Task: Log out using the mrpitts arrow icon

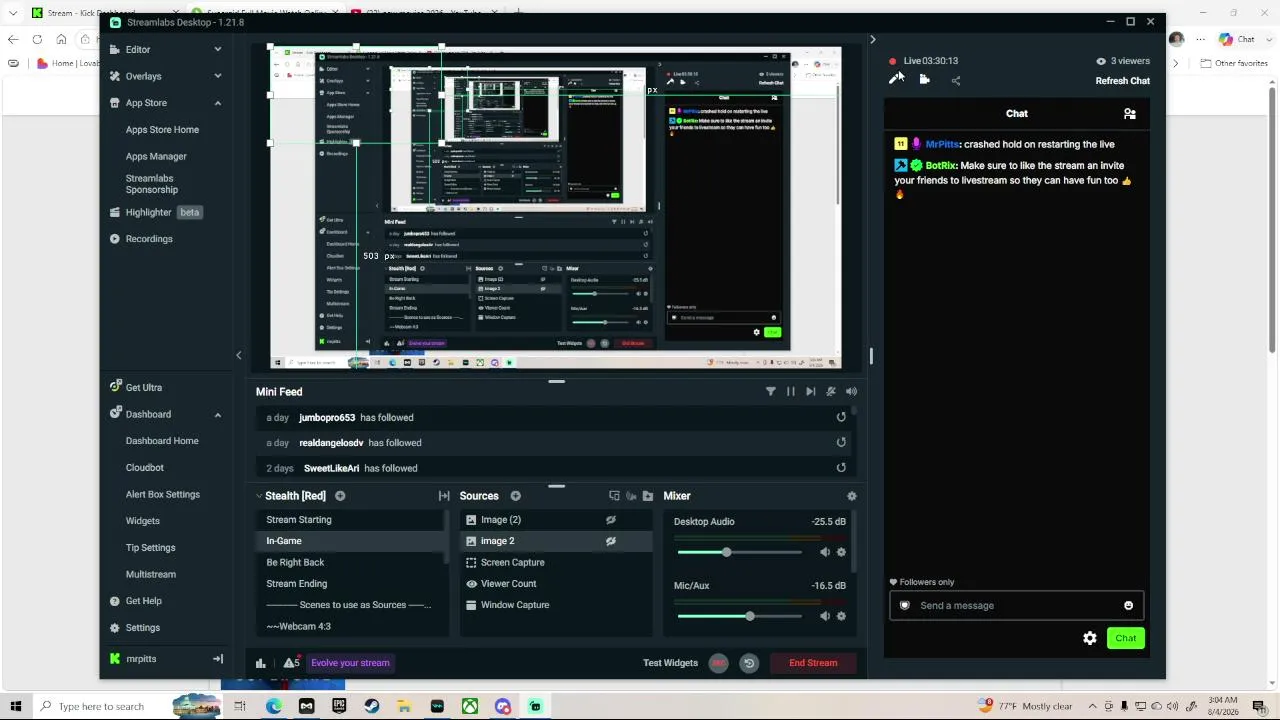Action: 217,659
